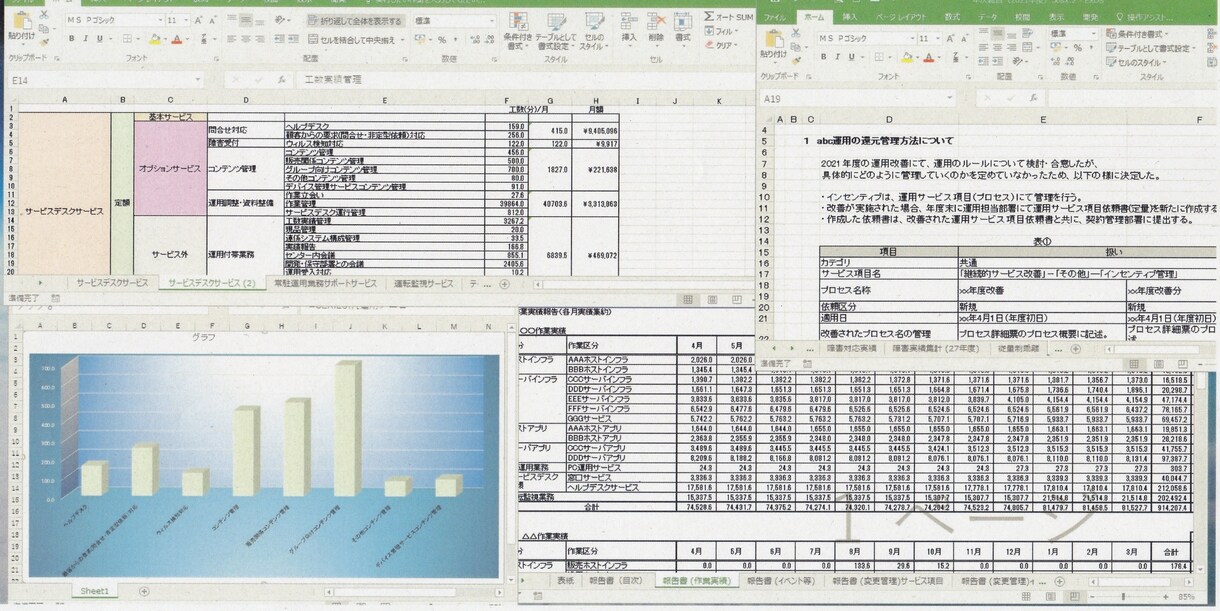This screenshot has width=1220, height=611.
Task: Apply percent style in the E14 workbook
Action: pyautogui.click(x=442, y=39)
